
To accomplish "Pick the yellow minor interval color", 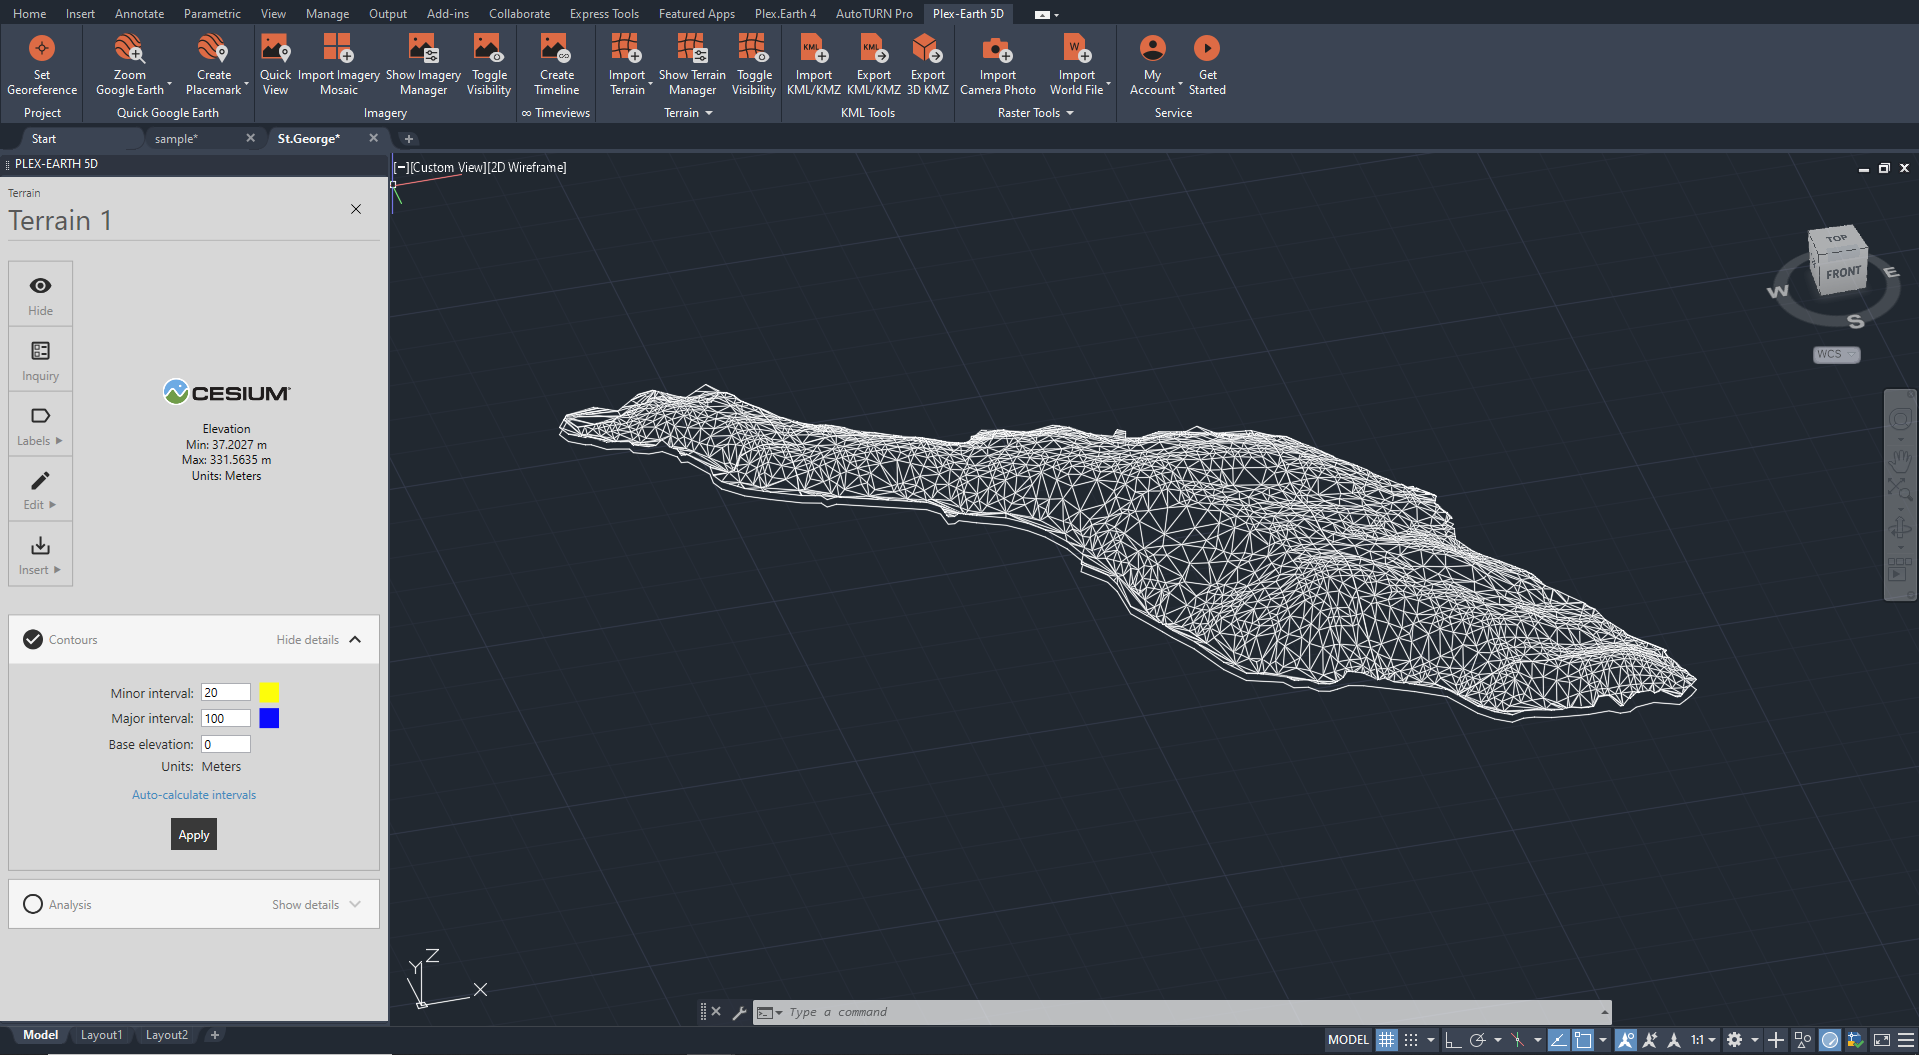I will tap(269, 692).
